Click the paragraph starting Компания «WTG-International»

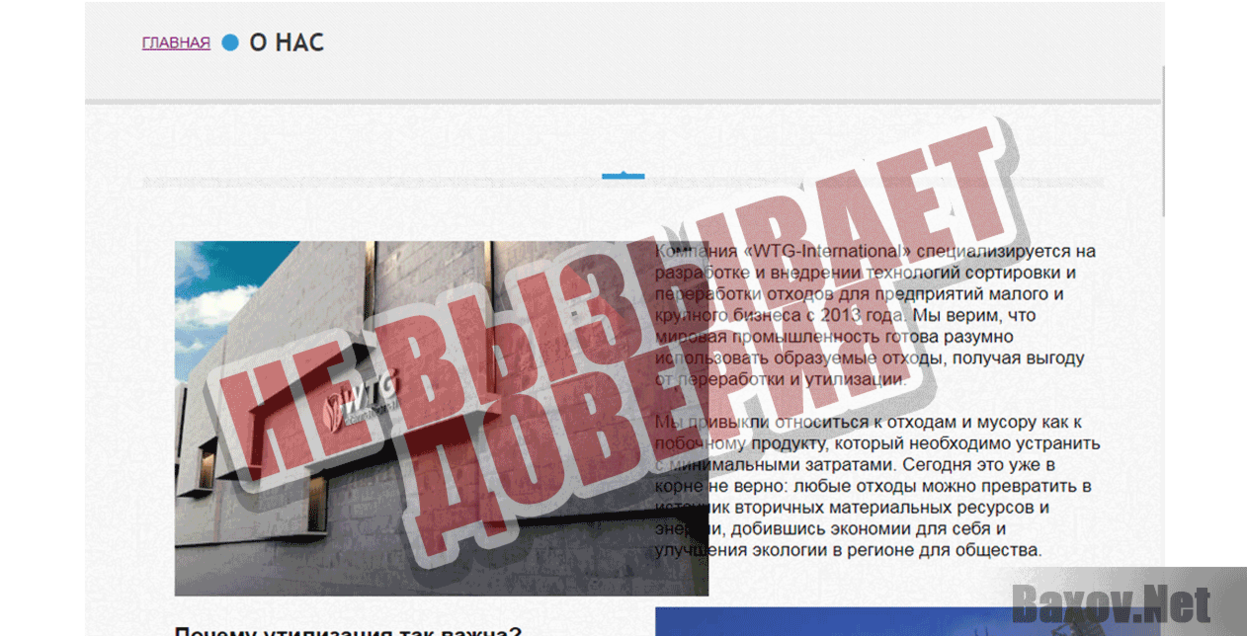[x=876, y=315]
